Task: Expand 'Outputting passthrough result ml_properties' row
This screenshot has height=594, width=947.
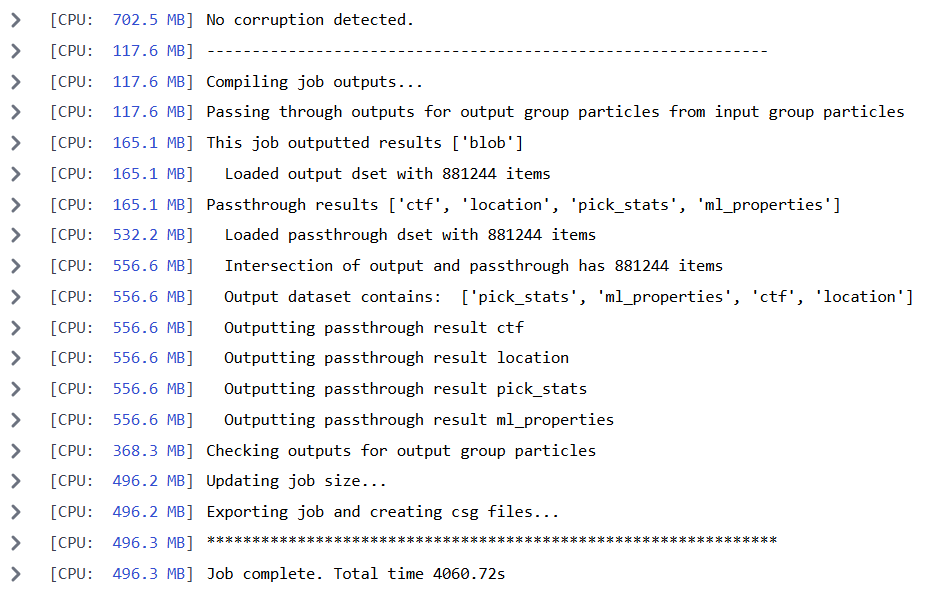Action: (x=16, y=420)
